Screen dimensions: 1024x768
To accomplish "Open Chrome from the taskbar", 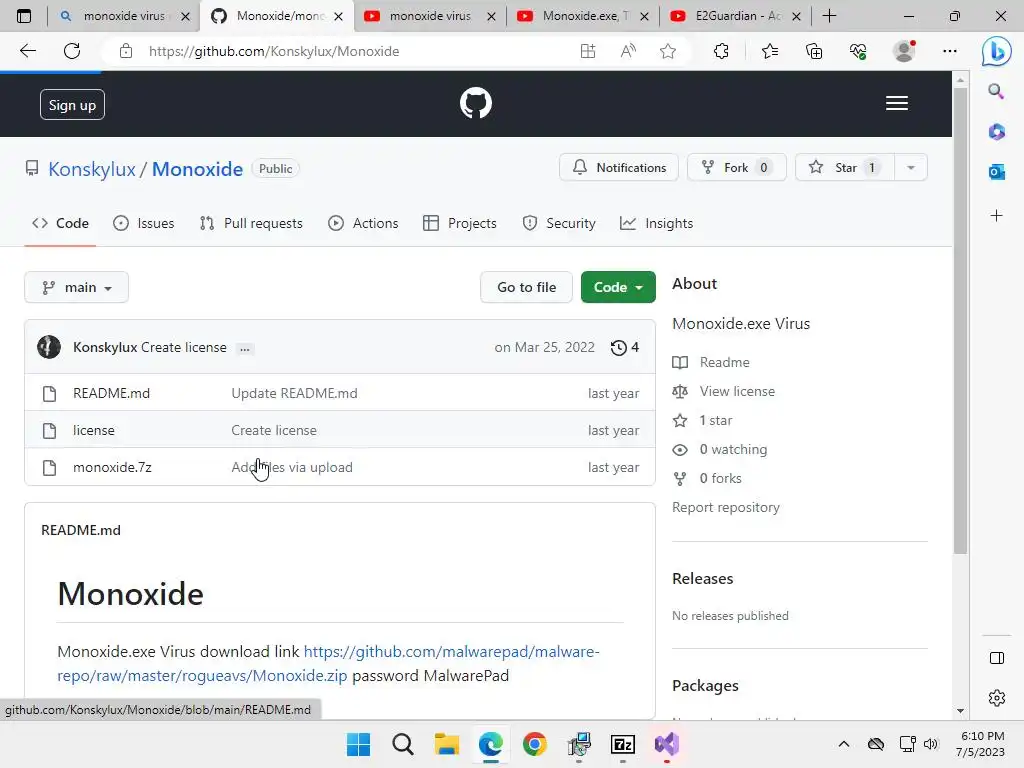I will (x=534, y=744).
